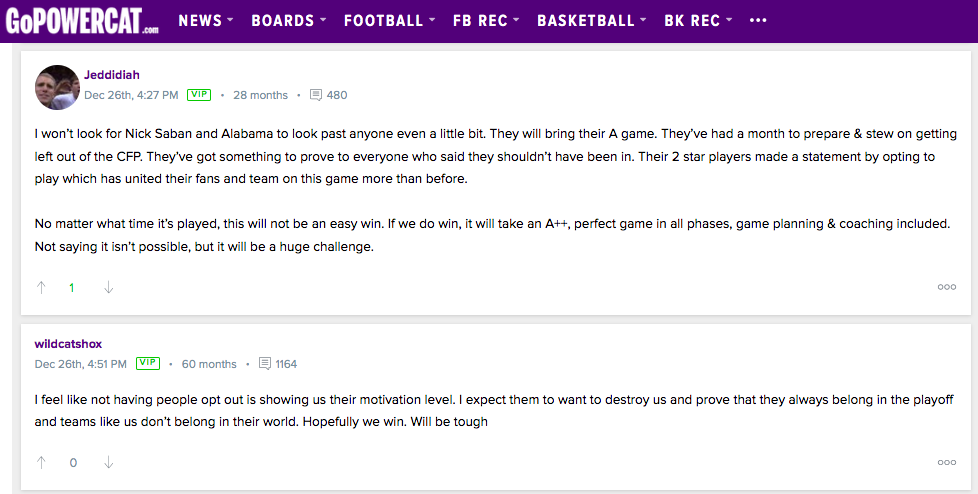Click wildcatshox's post count icon

265,364
